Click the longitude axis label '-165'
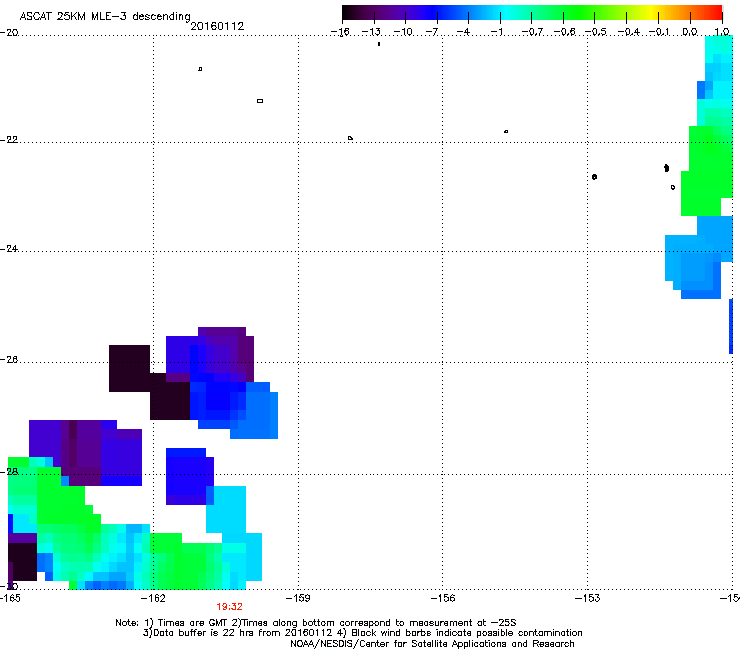The image size is (740, 650). click(10, 599)
